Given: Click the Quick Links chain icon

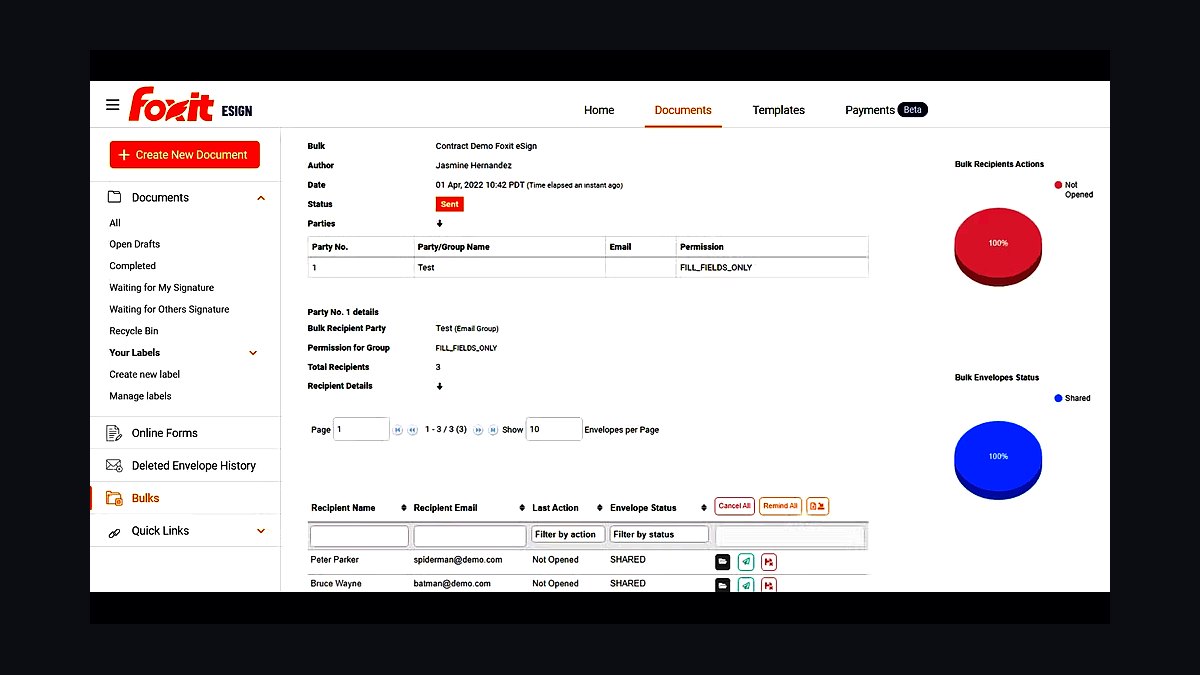Looking at the screenshot, I should [x=114, y=531].
